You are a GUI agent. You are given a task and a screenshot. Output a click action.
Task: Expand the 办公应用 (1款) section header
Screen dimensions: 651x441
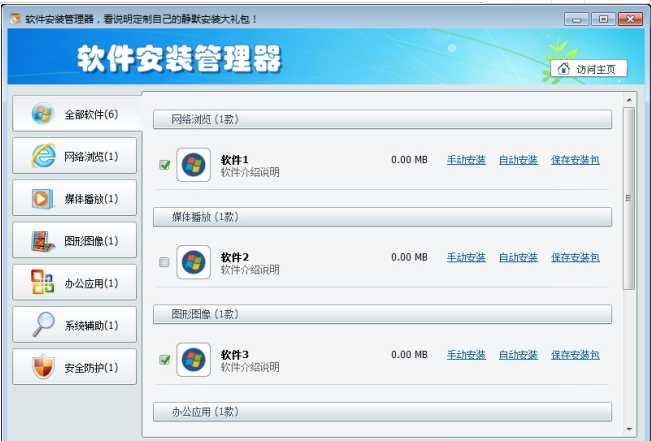(382, 412)
